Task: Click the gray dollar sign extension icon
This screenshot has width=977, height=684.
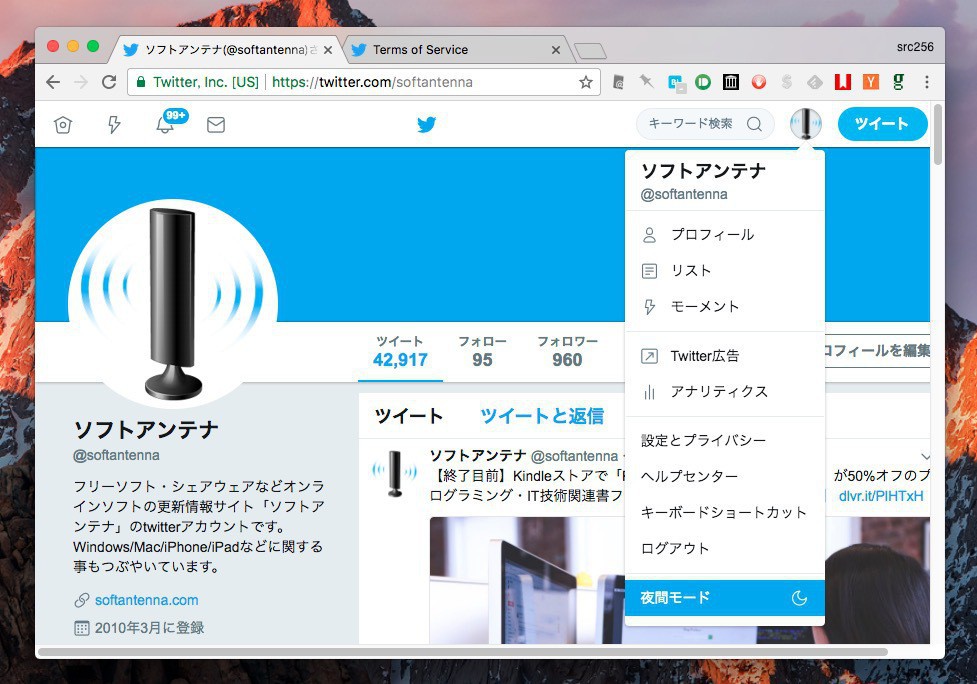Action: pos(786,82)
